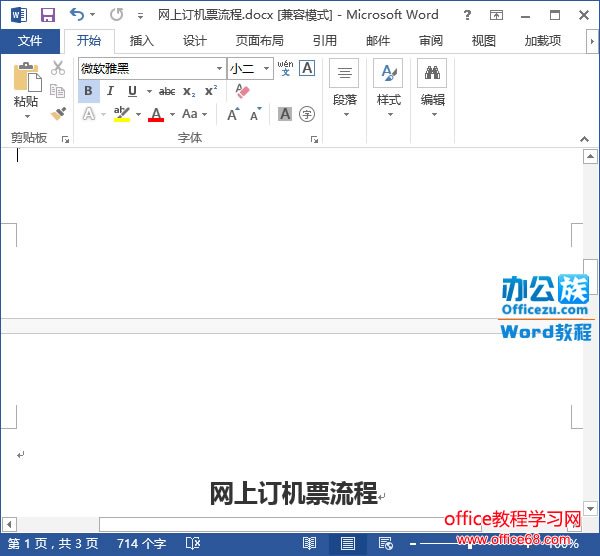
Task: Increase font size with grow icon
Action: pyautogui.click(x=233, y=114)
